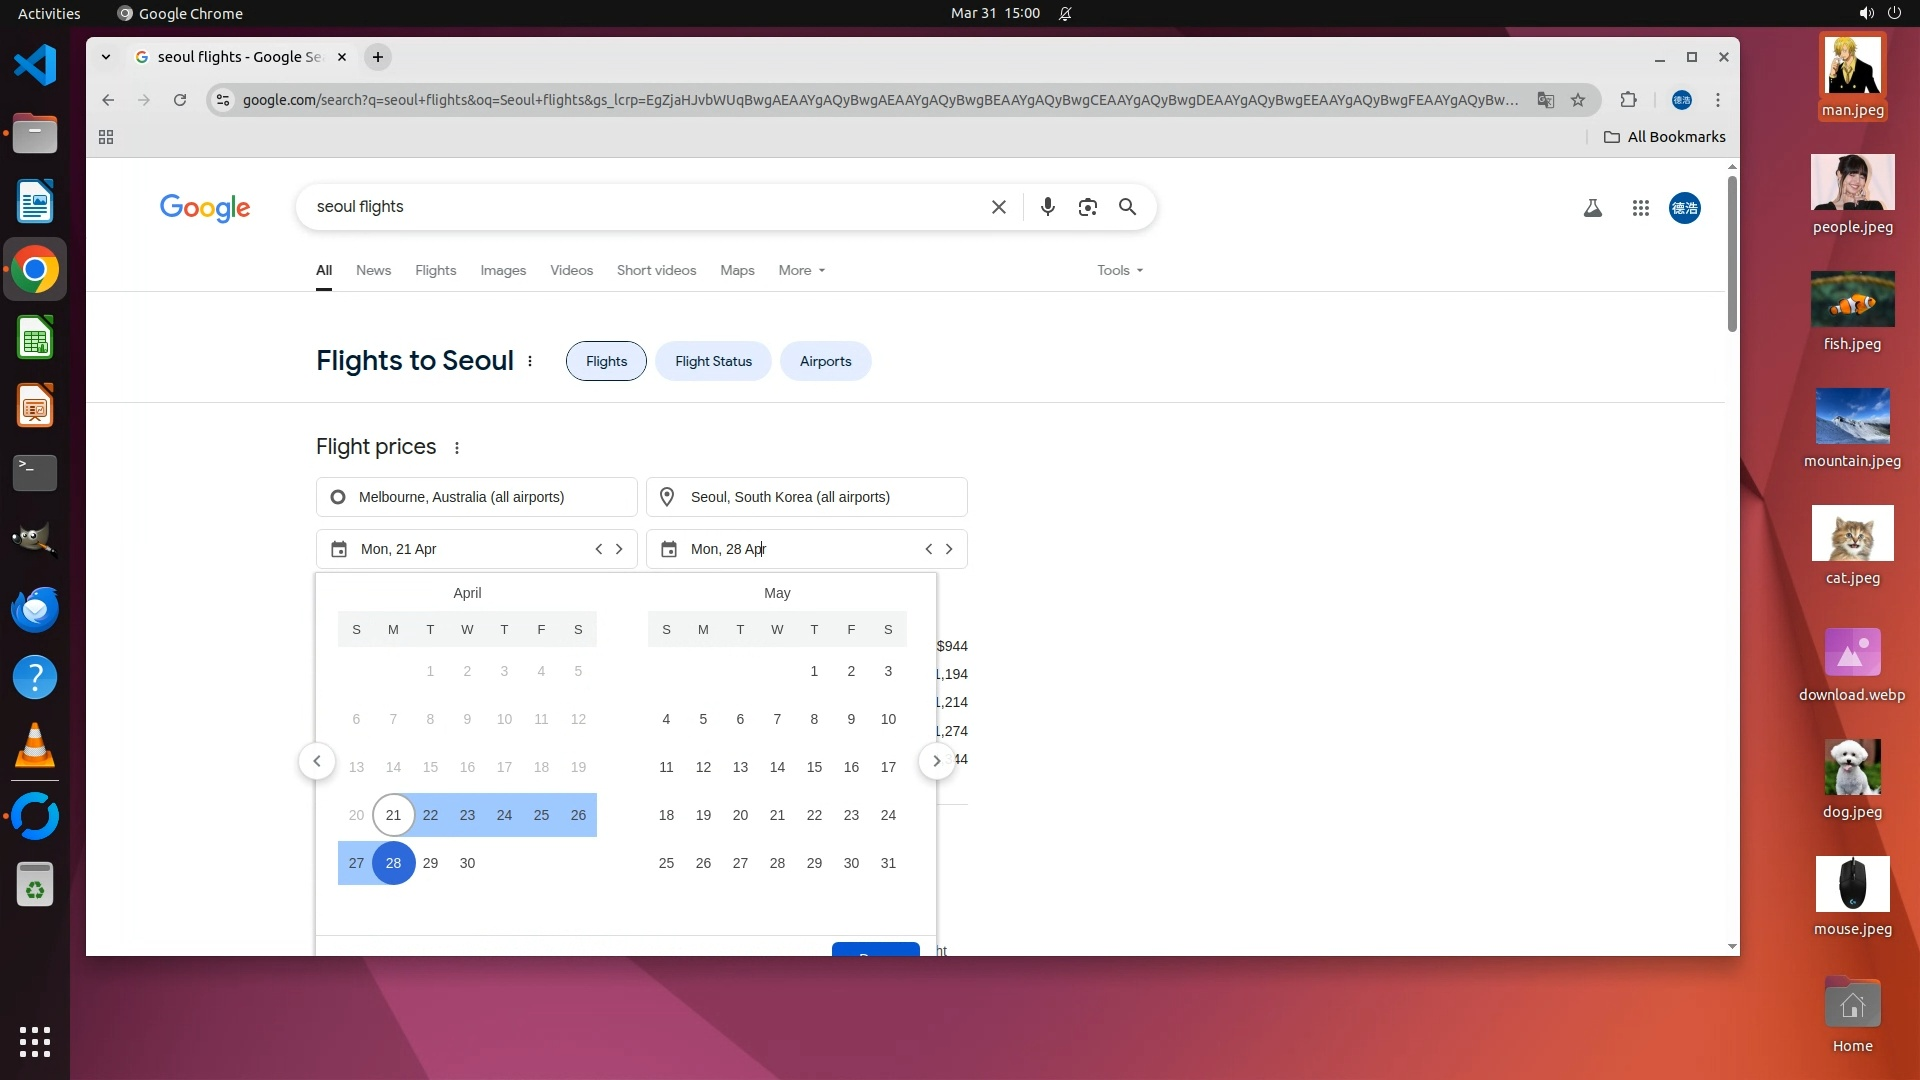Bookmark this page with star icon

(x=1578, y=100)
